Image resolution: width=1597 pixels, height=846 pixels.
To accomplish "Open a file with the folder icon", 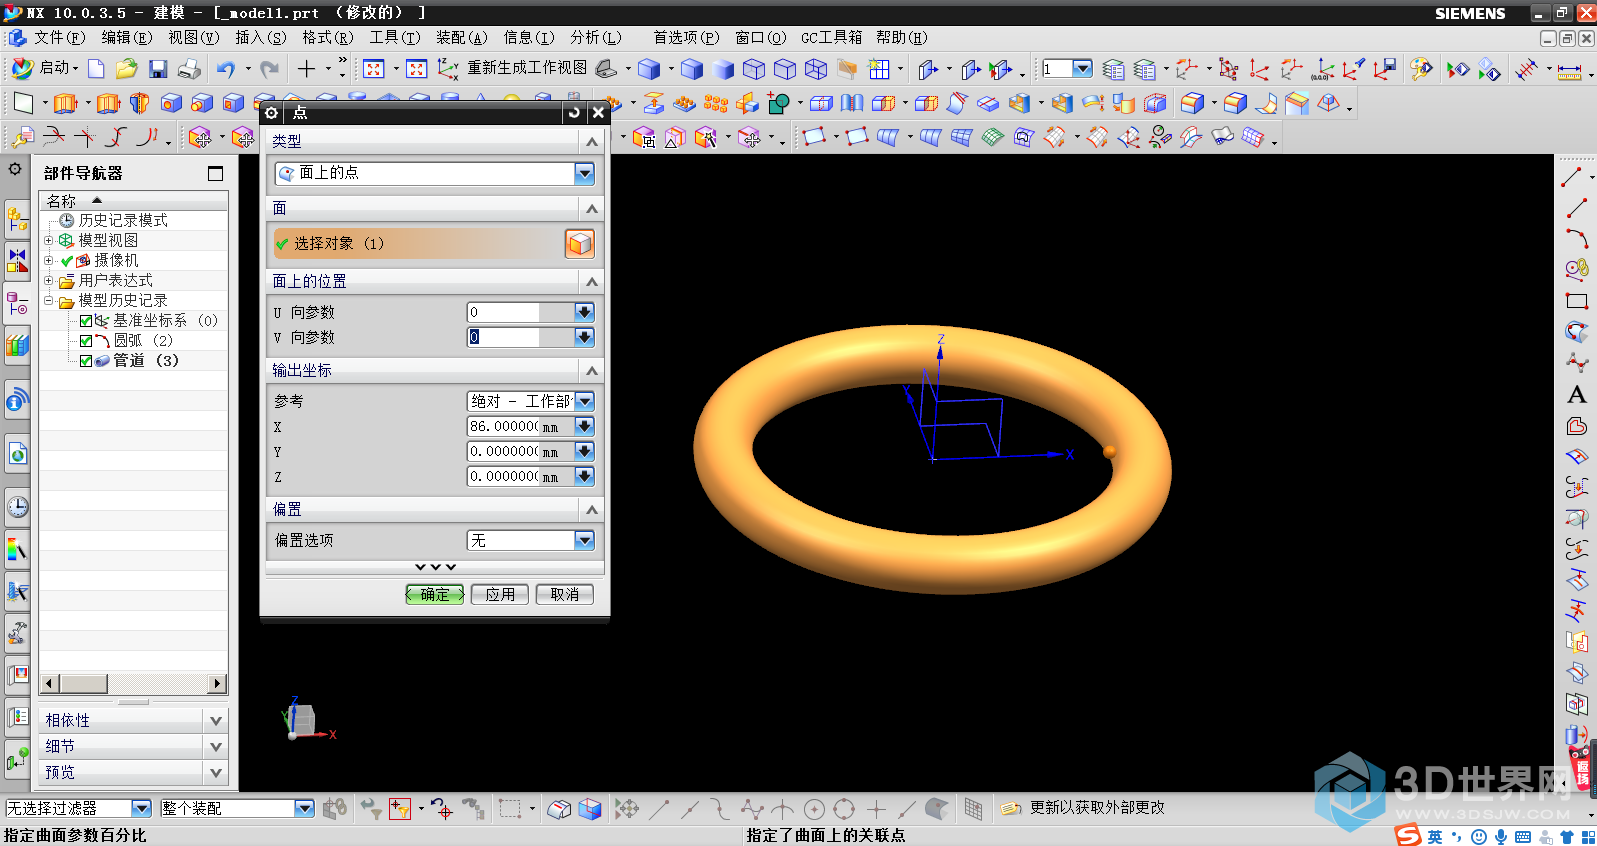I will click(x=126, y=69).
